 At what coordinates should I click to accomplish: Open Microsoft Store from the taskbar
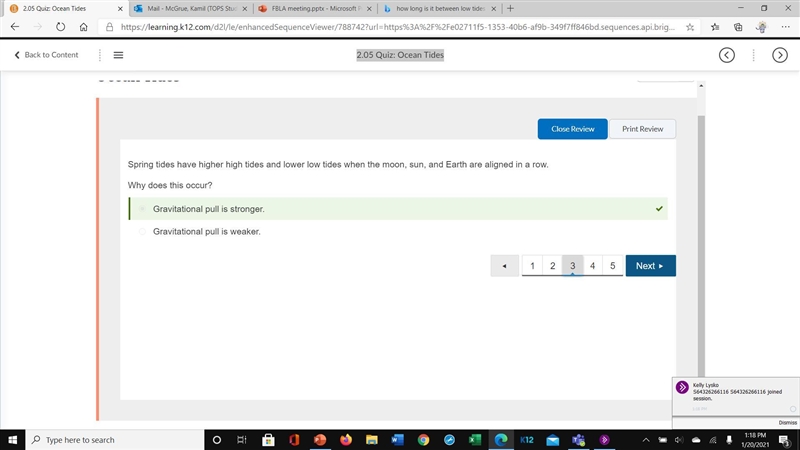pyautogui.click(x=268, y=440)
